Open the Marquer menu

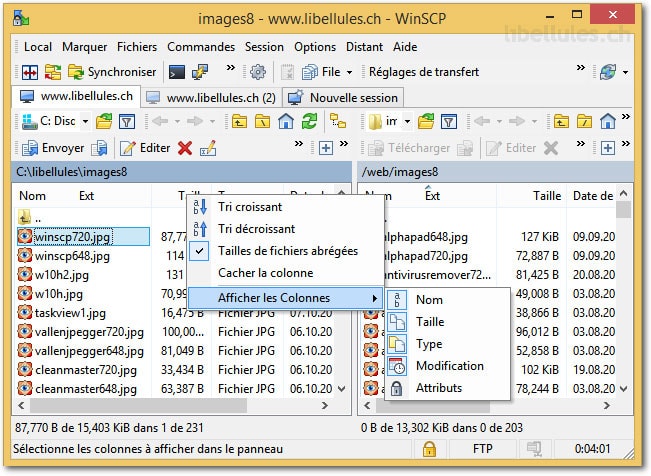click(85, 47)
